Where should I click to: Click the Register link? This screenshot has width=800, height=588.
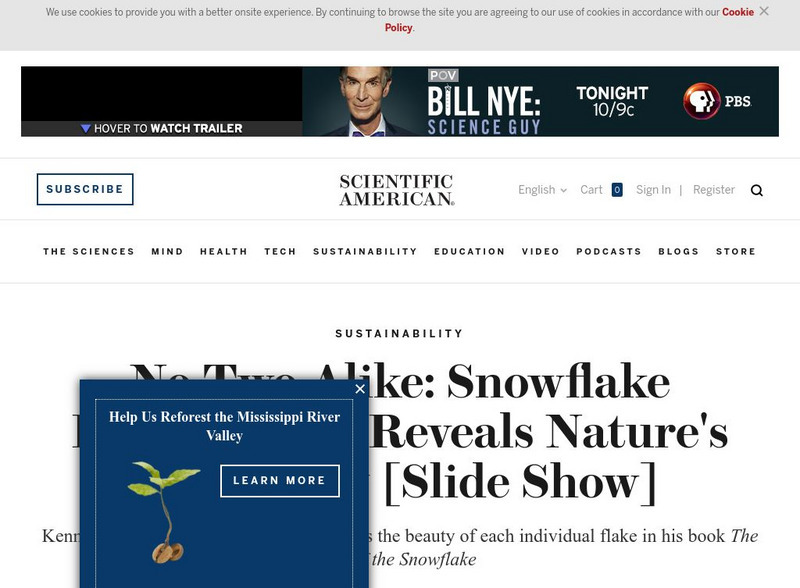coord(714,190)
